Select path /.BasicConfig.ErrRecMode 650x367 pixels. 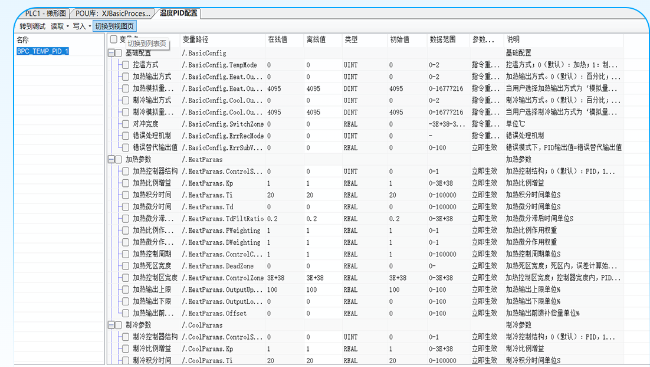[223, 136]
